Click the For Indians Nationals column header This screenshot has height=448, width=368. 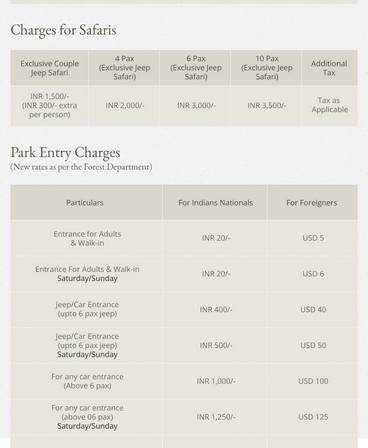215,203
